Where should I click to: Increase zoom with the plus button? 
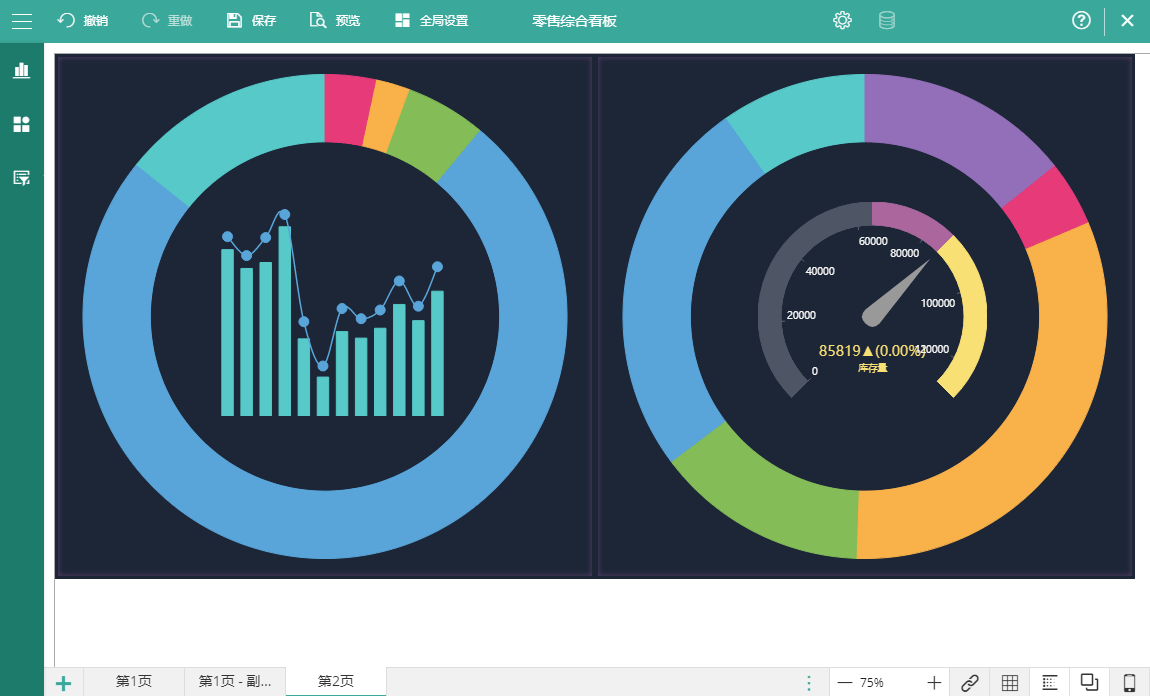(934, 683)
